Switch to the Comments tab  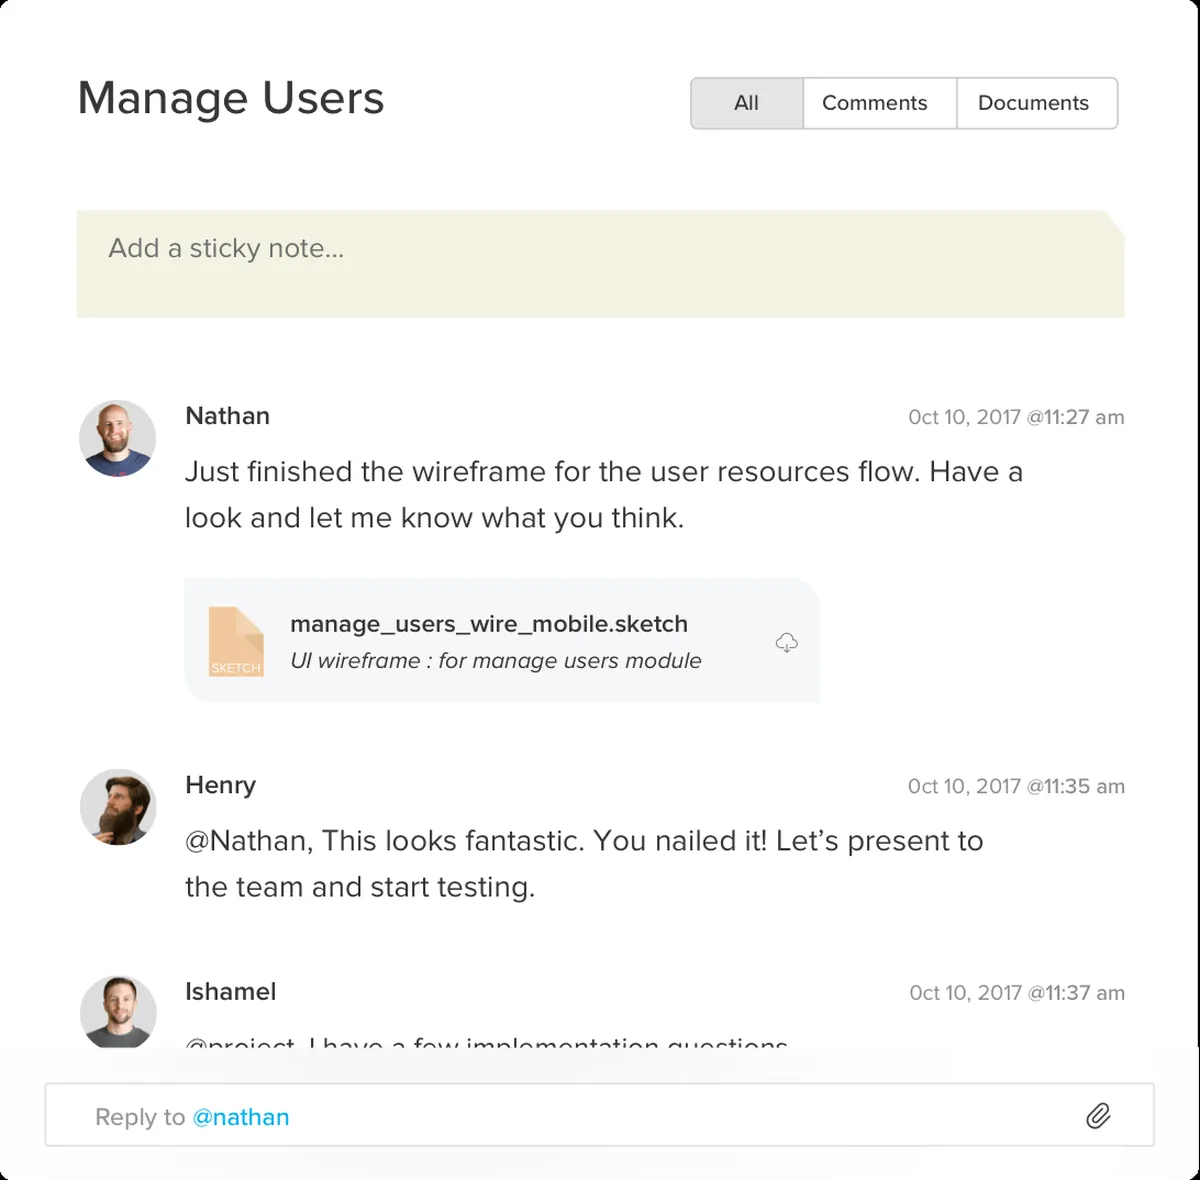tap(875, 103)
